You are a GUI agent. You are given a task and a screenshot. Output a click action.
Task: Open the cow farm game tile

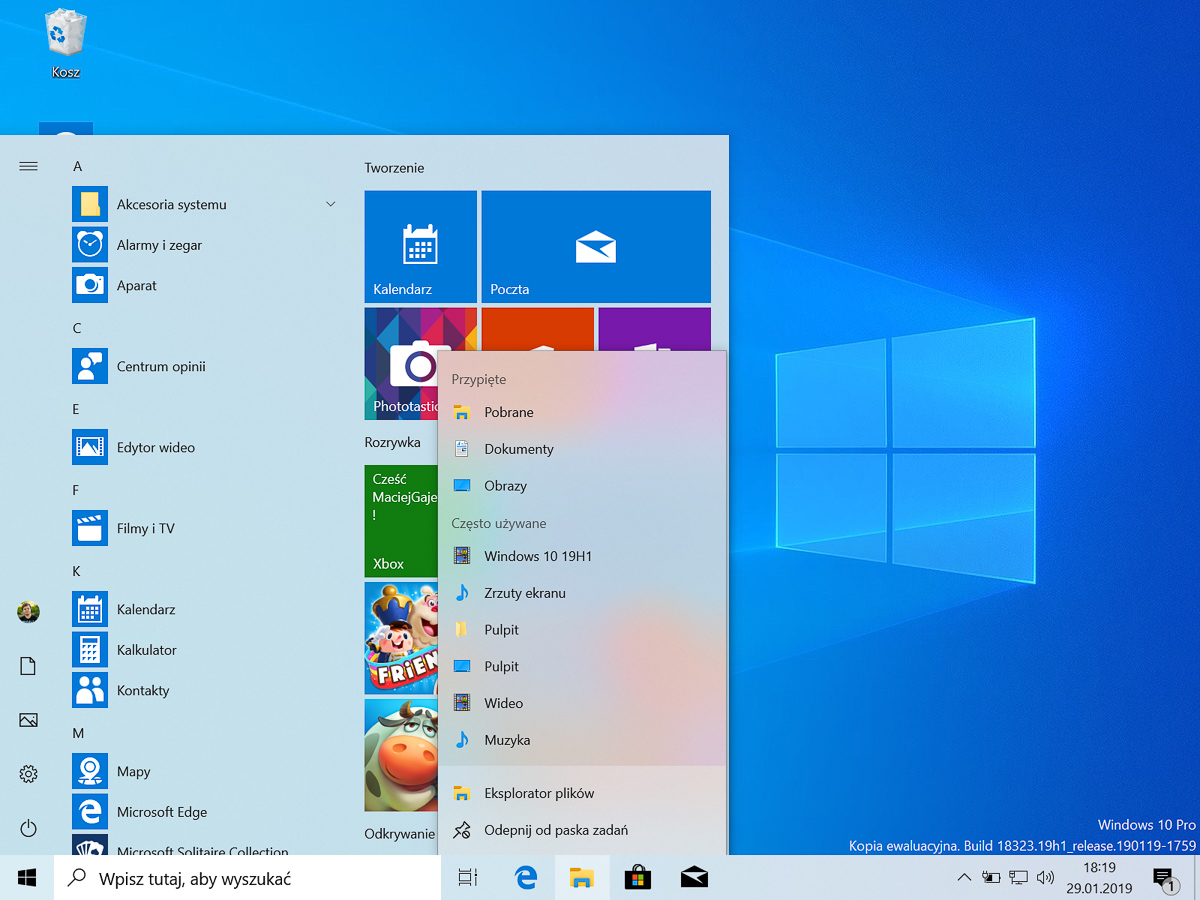[x=401, y=755]
